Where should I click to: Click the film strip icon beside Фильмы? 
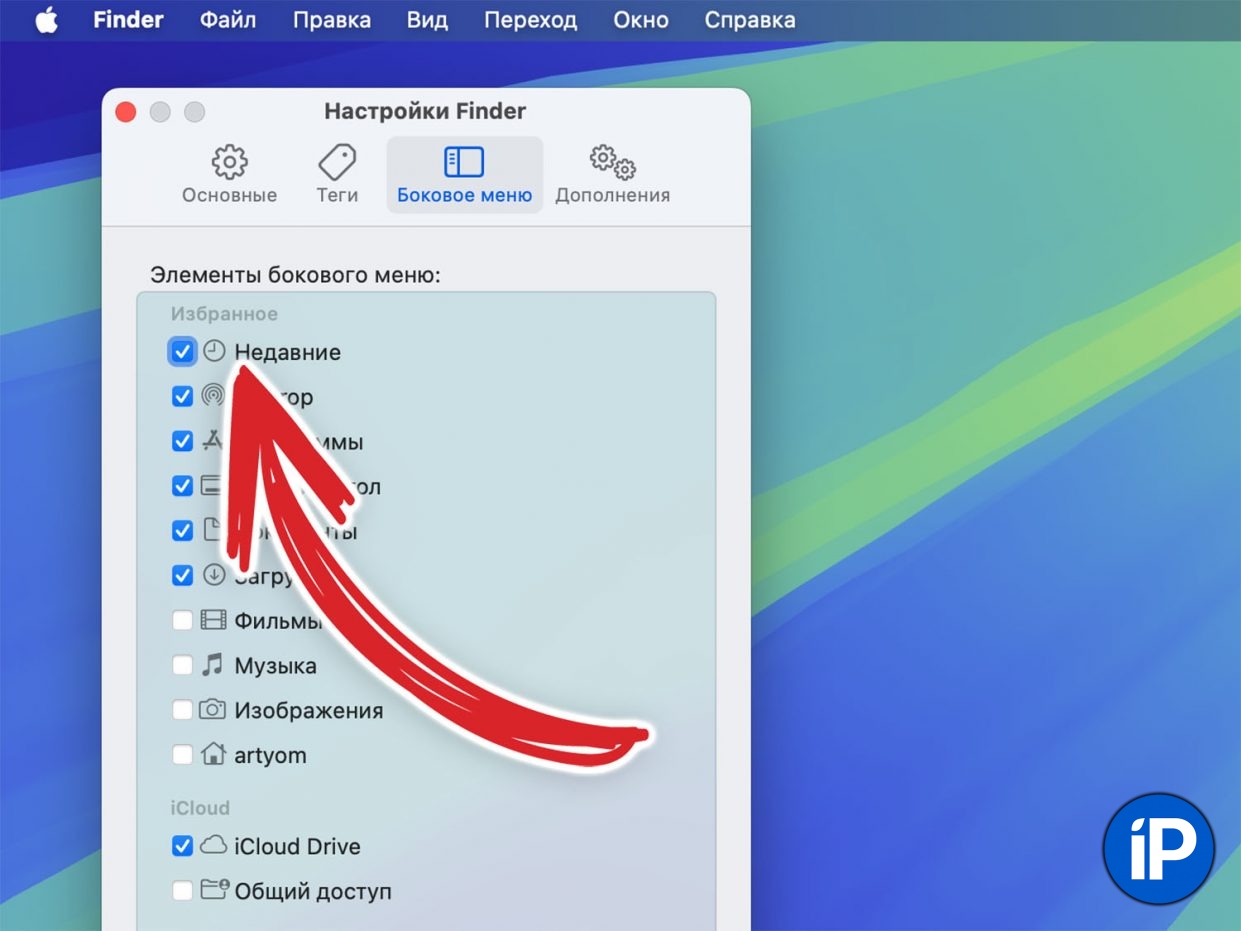pyautogui.click(x=213, y=620)
